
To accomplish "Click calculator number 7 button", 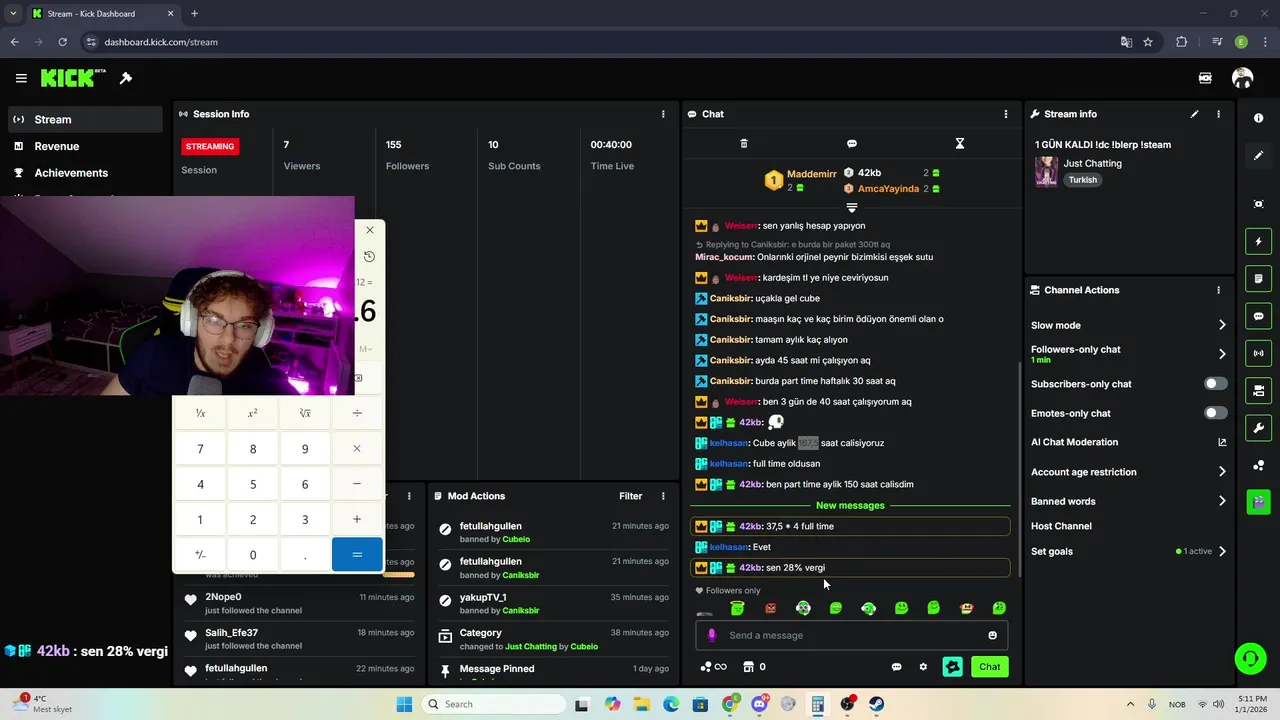I will coord(200,449).
